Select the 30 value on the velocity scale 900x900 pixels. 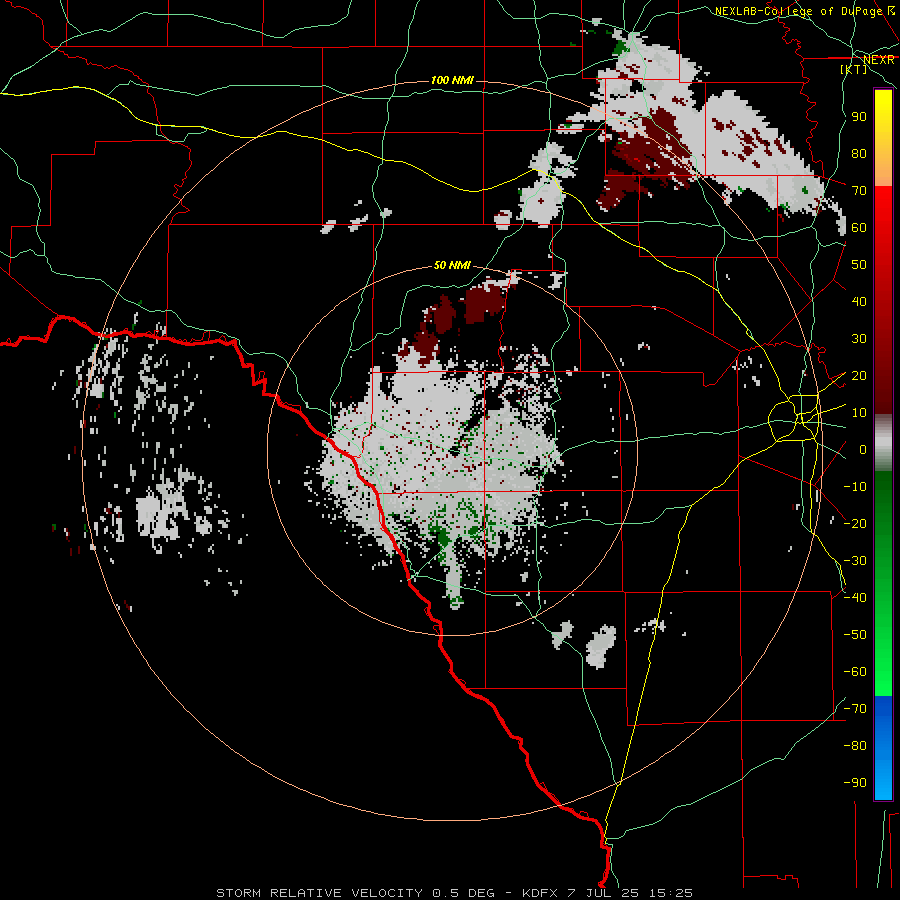(x=859, y=339)
